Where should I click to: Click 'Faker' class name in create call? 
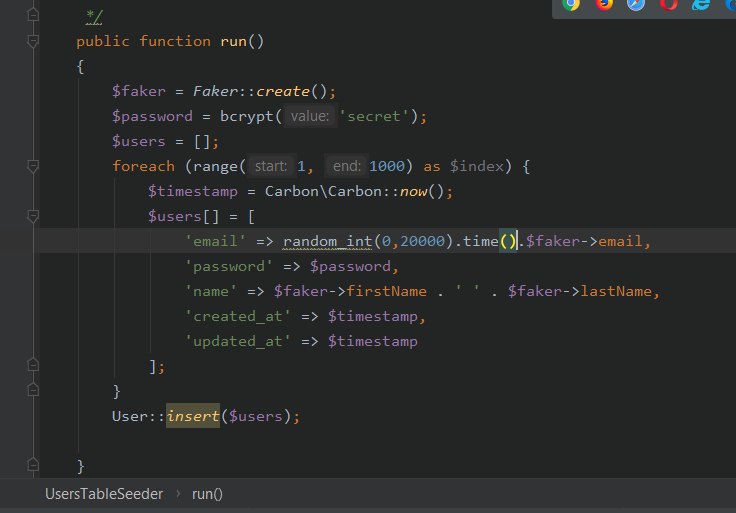215,91
